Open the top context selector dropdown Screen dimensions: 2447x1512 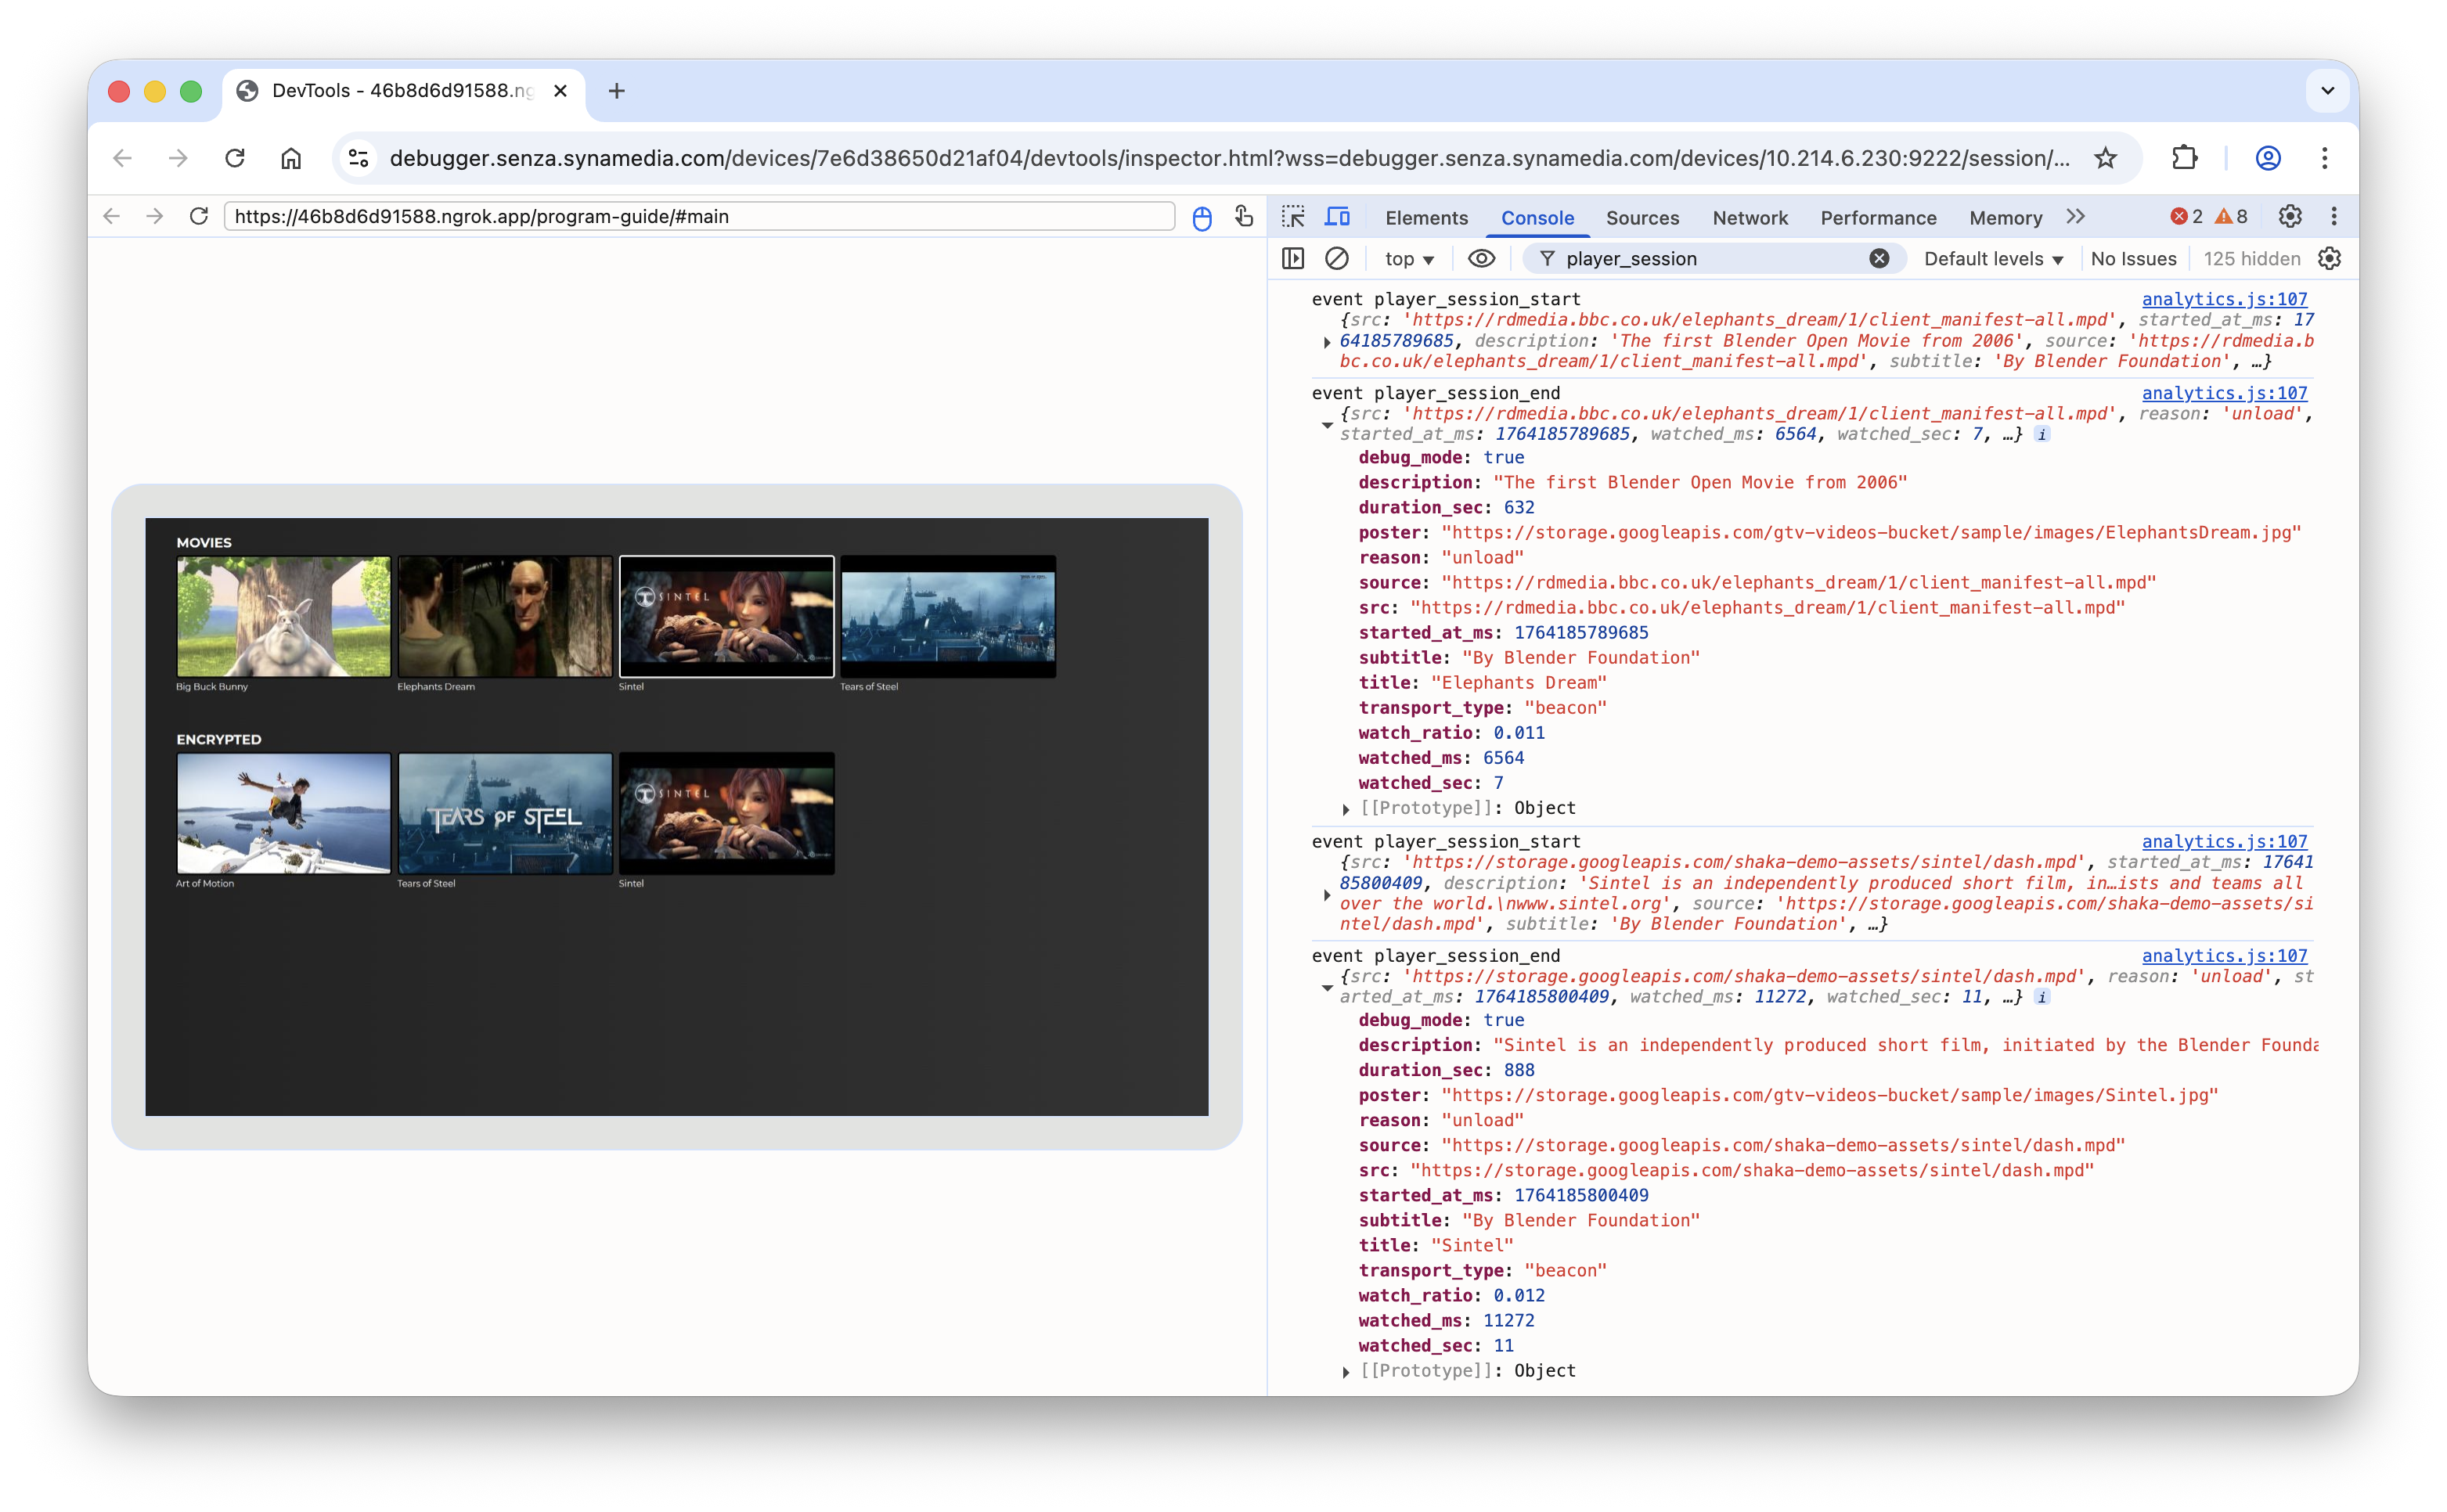[x=1409, y=259]
